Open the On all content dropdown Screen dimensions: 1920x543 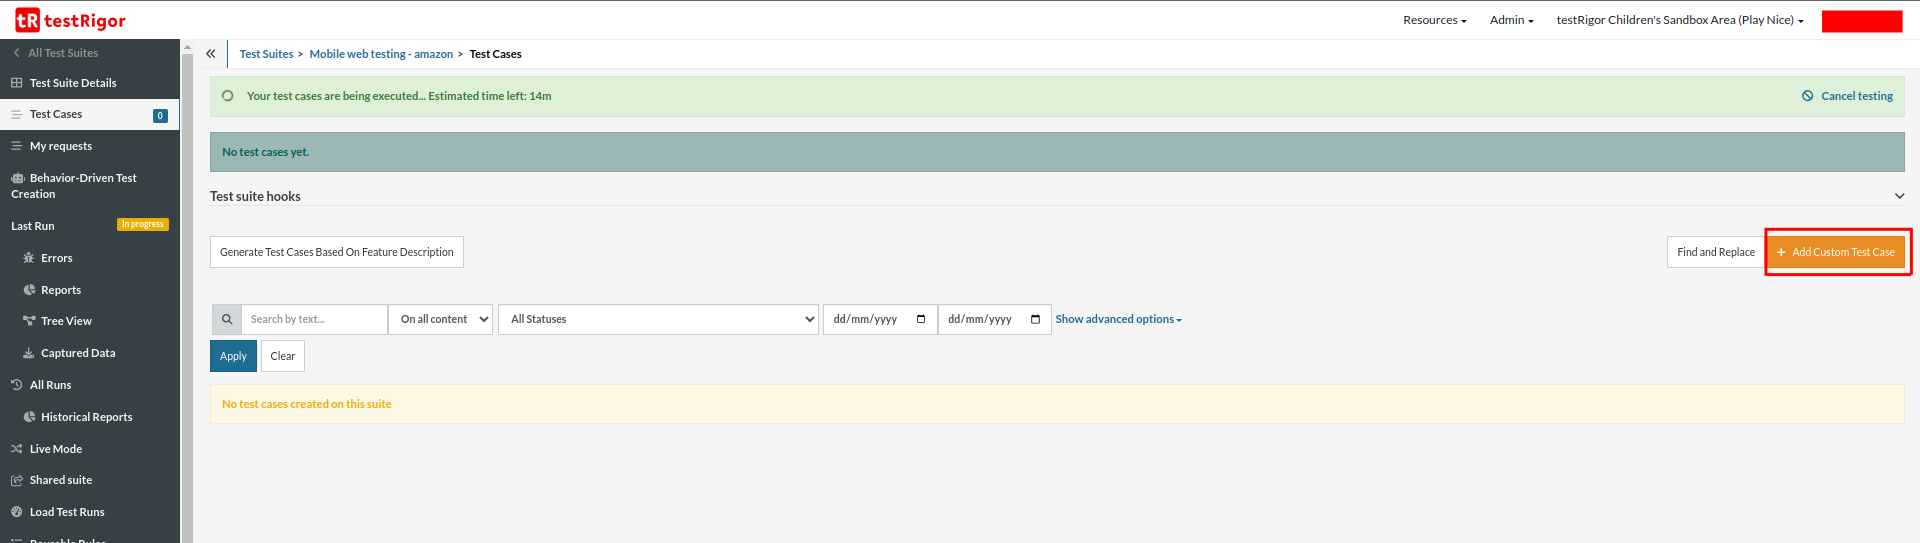441,319
